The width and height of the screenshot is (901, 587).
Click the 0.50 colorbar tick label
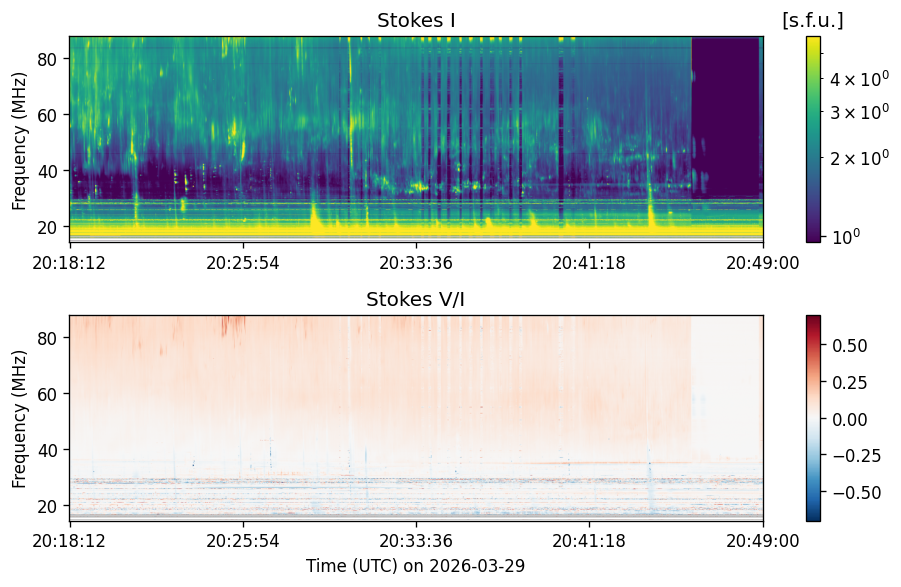tap(849, 346)
